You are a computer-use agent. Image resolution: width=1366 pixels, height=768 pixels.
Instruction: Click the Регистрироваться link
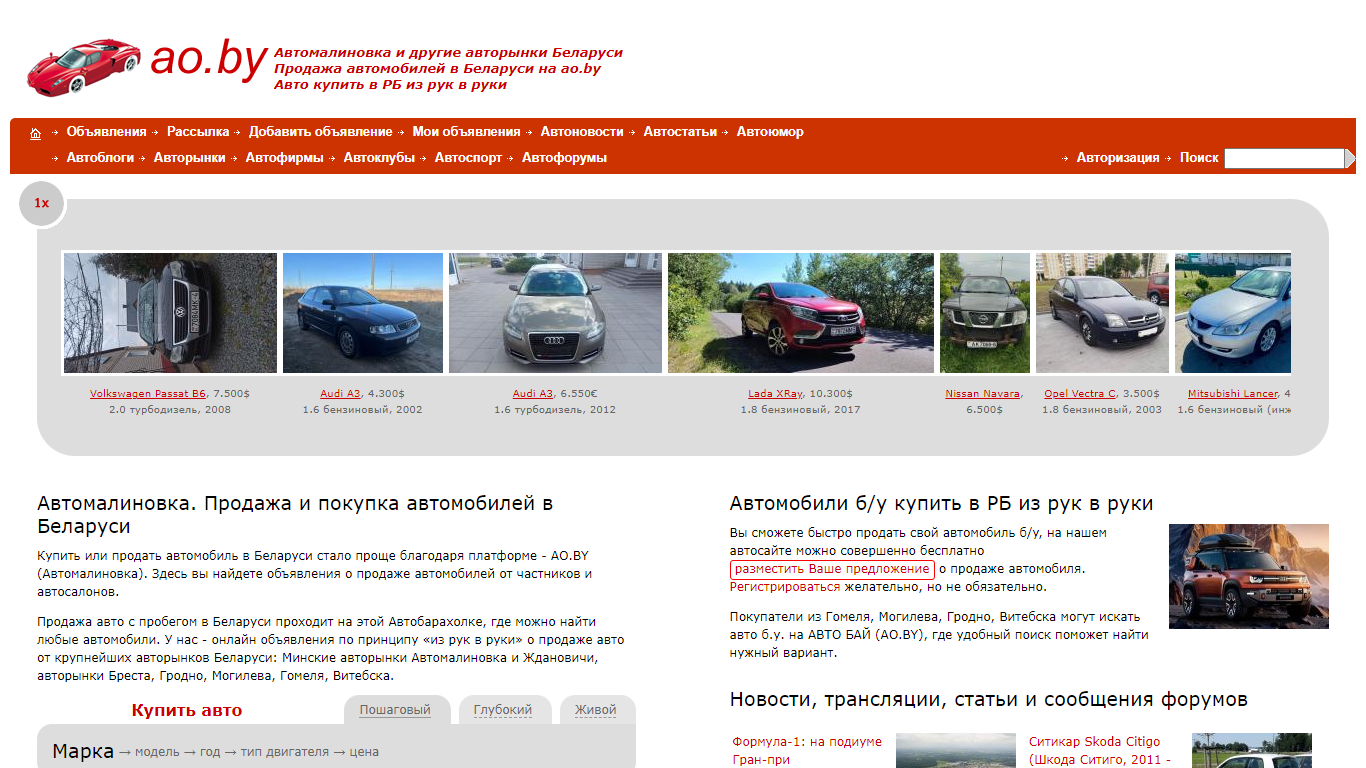point(785,587)
